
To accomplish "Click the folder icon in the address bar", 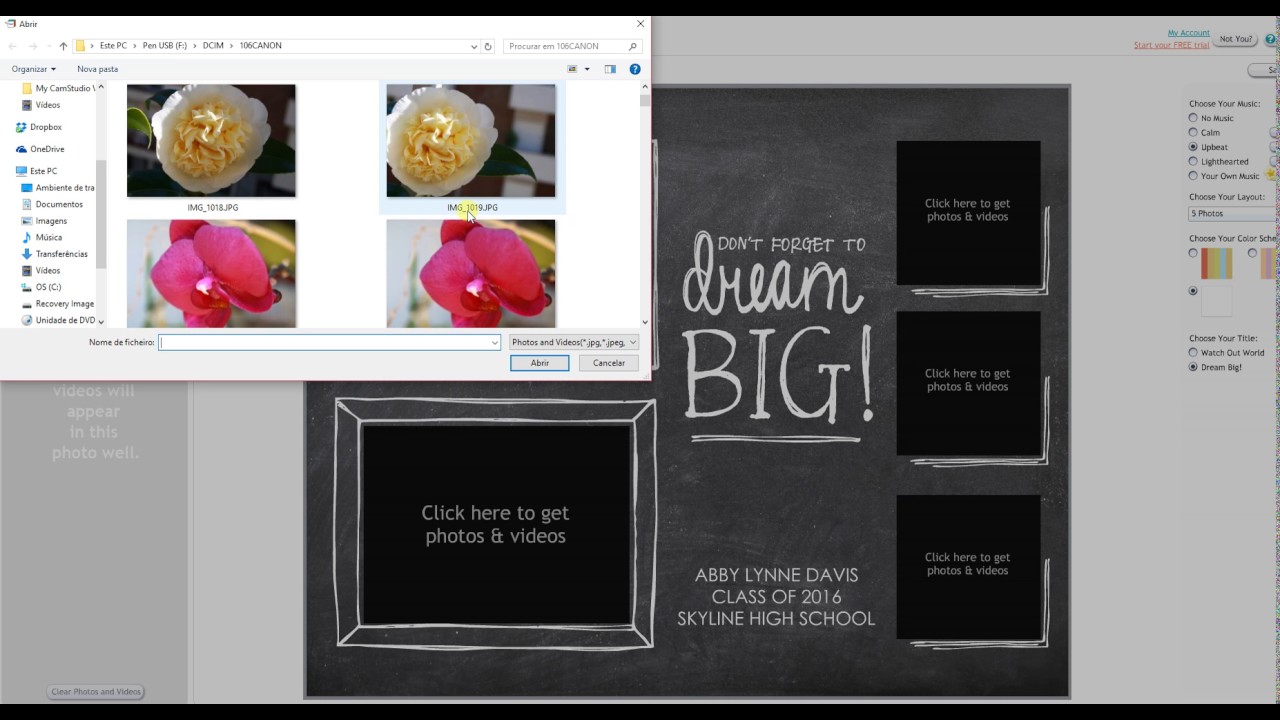I will click(x=81, y=46).
